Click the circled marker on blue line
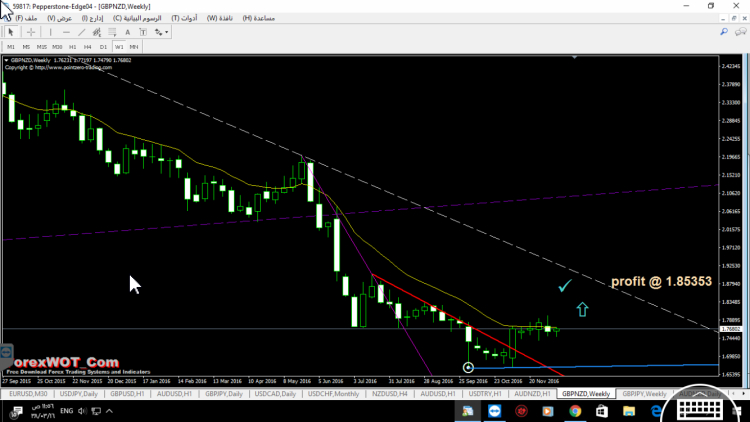 point(468,367)
